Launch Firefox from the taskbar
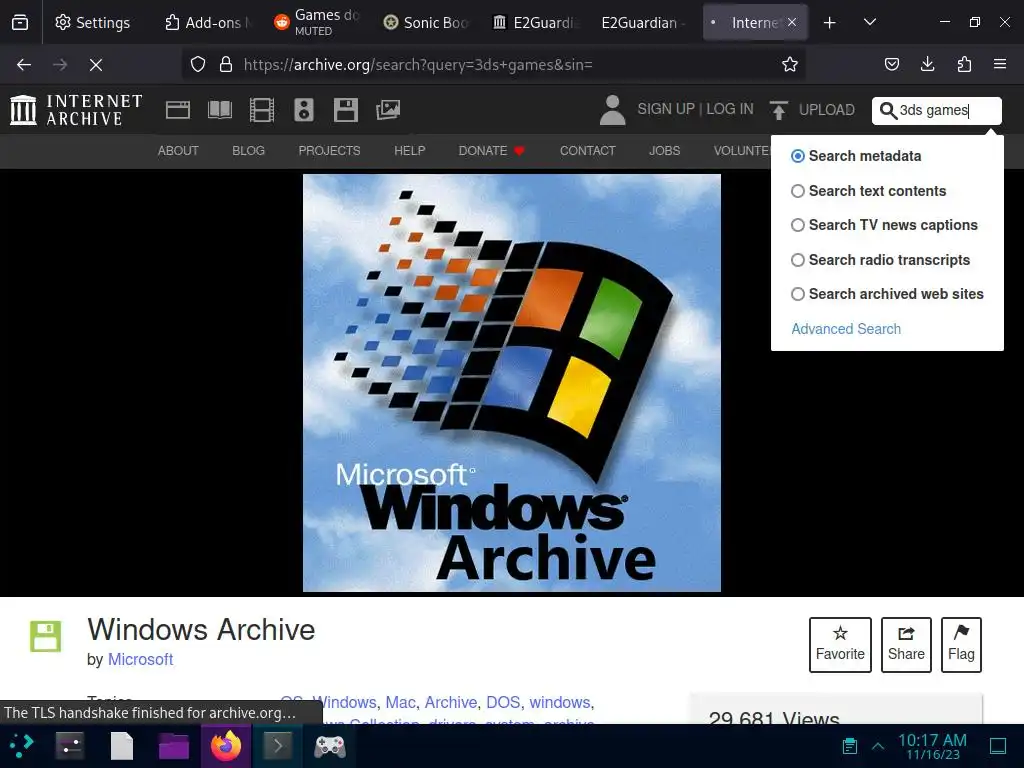This screenshot has height=768, width=1024. coord(226,745)
